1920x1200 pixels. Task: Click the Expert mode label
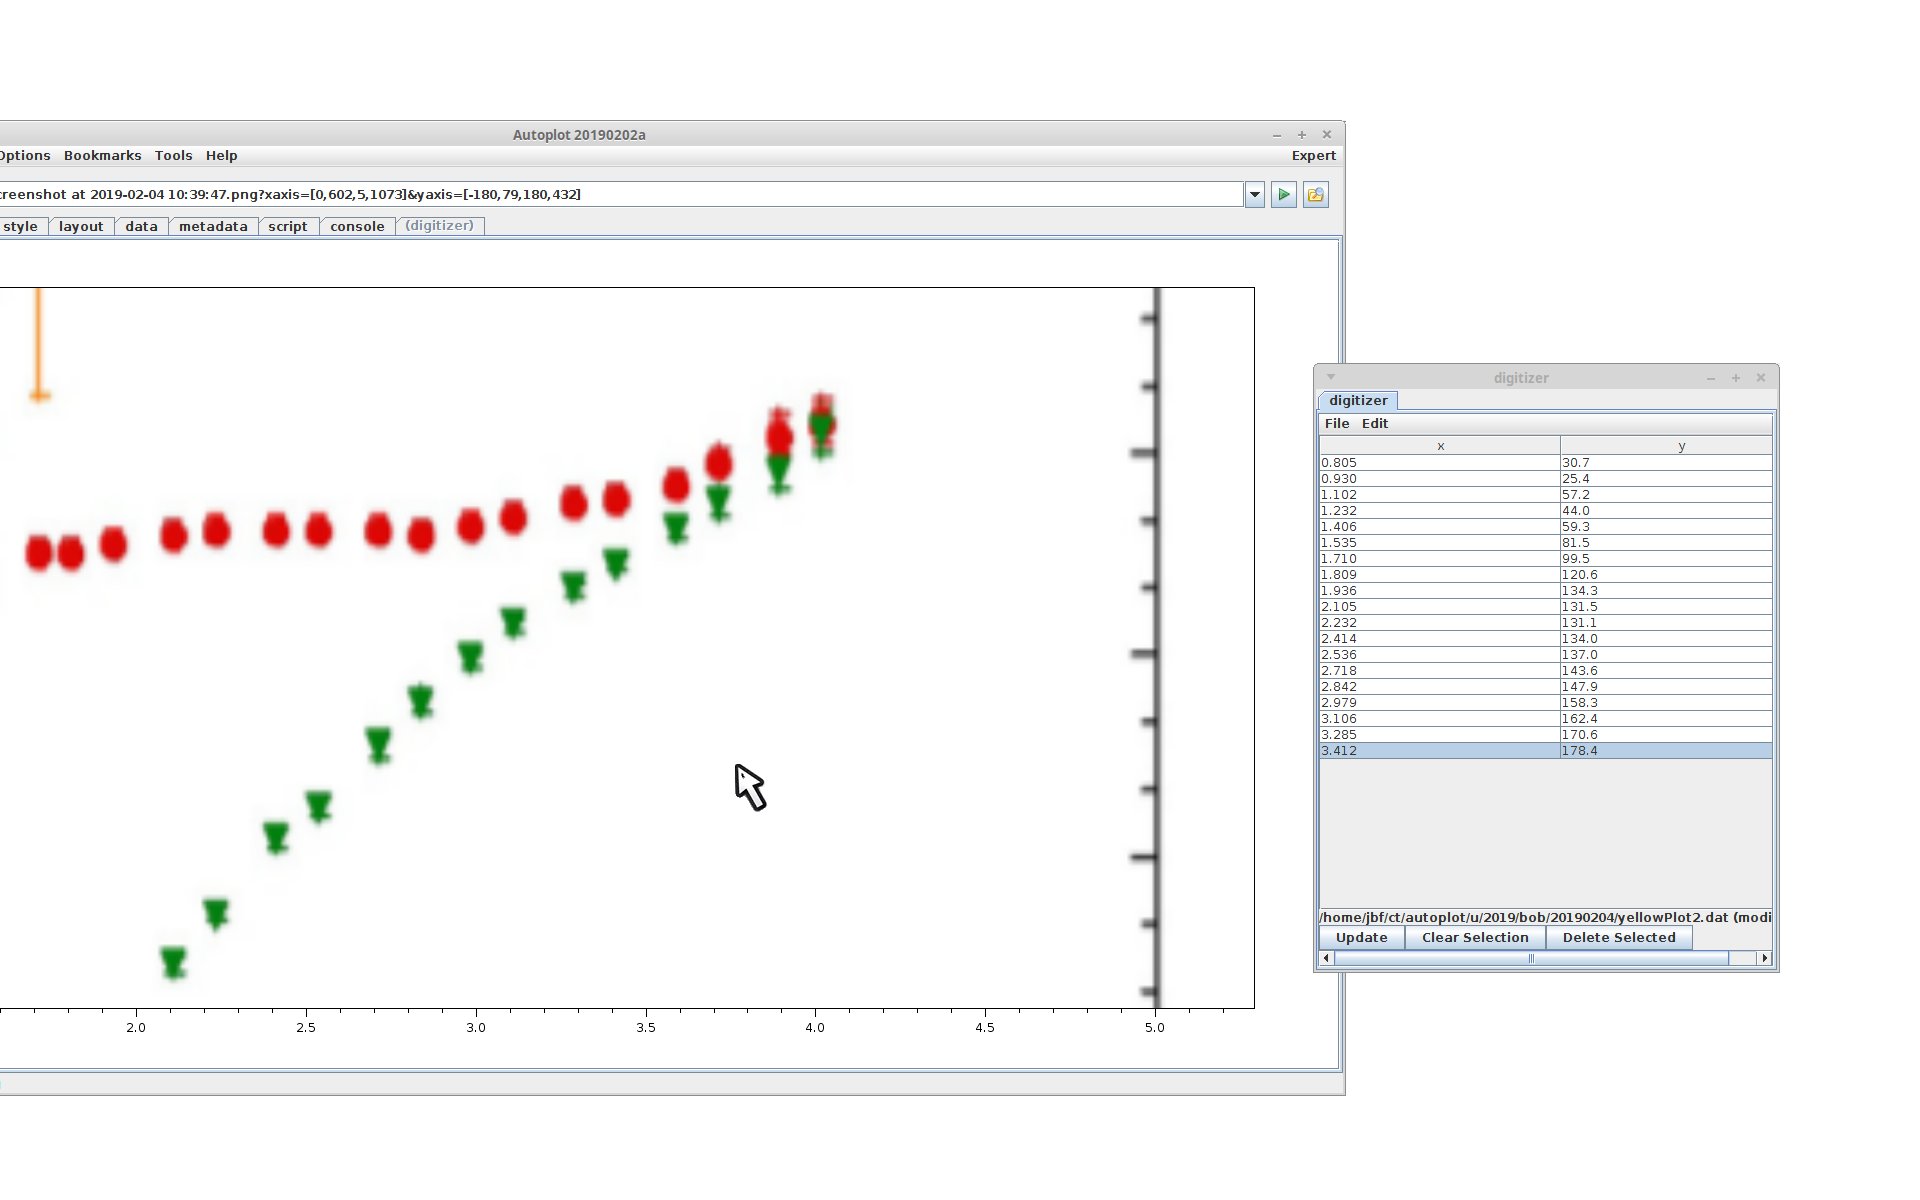pyautogui.click(x=1313, y=156)
